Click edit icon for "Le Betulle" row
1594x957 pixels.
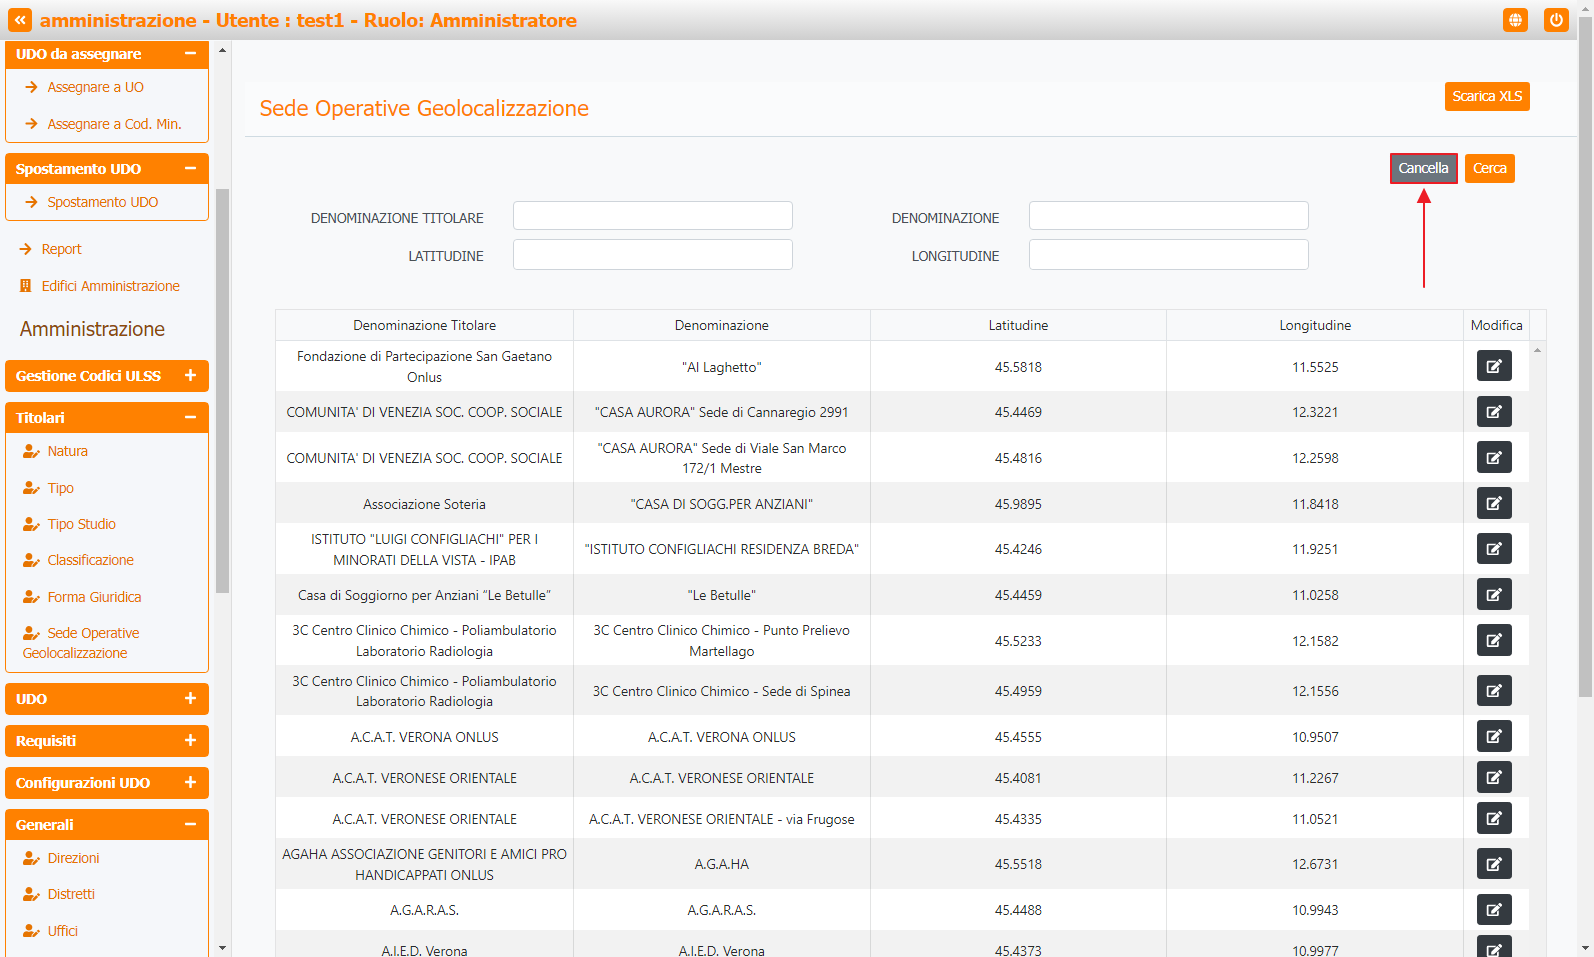1493,595
